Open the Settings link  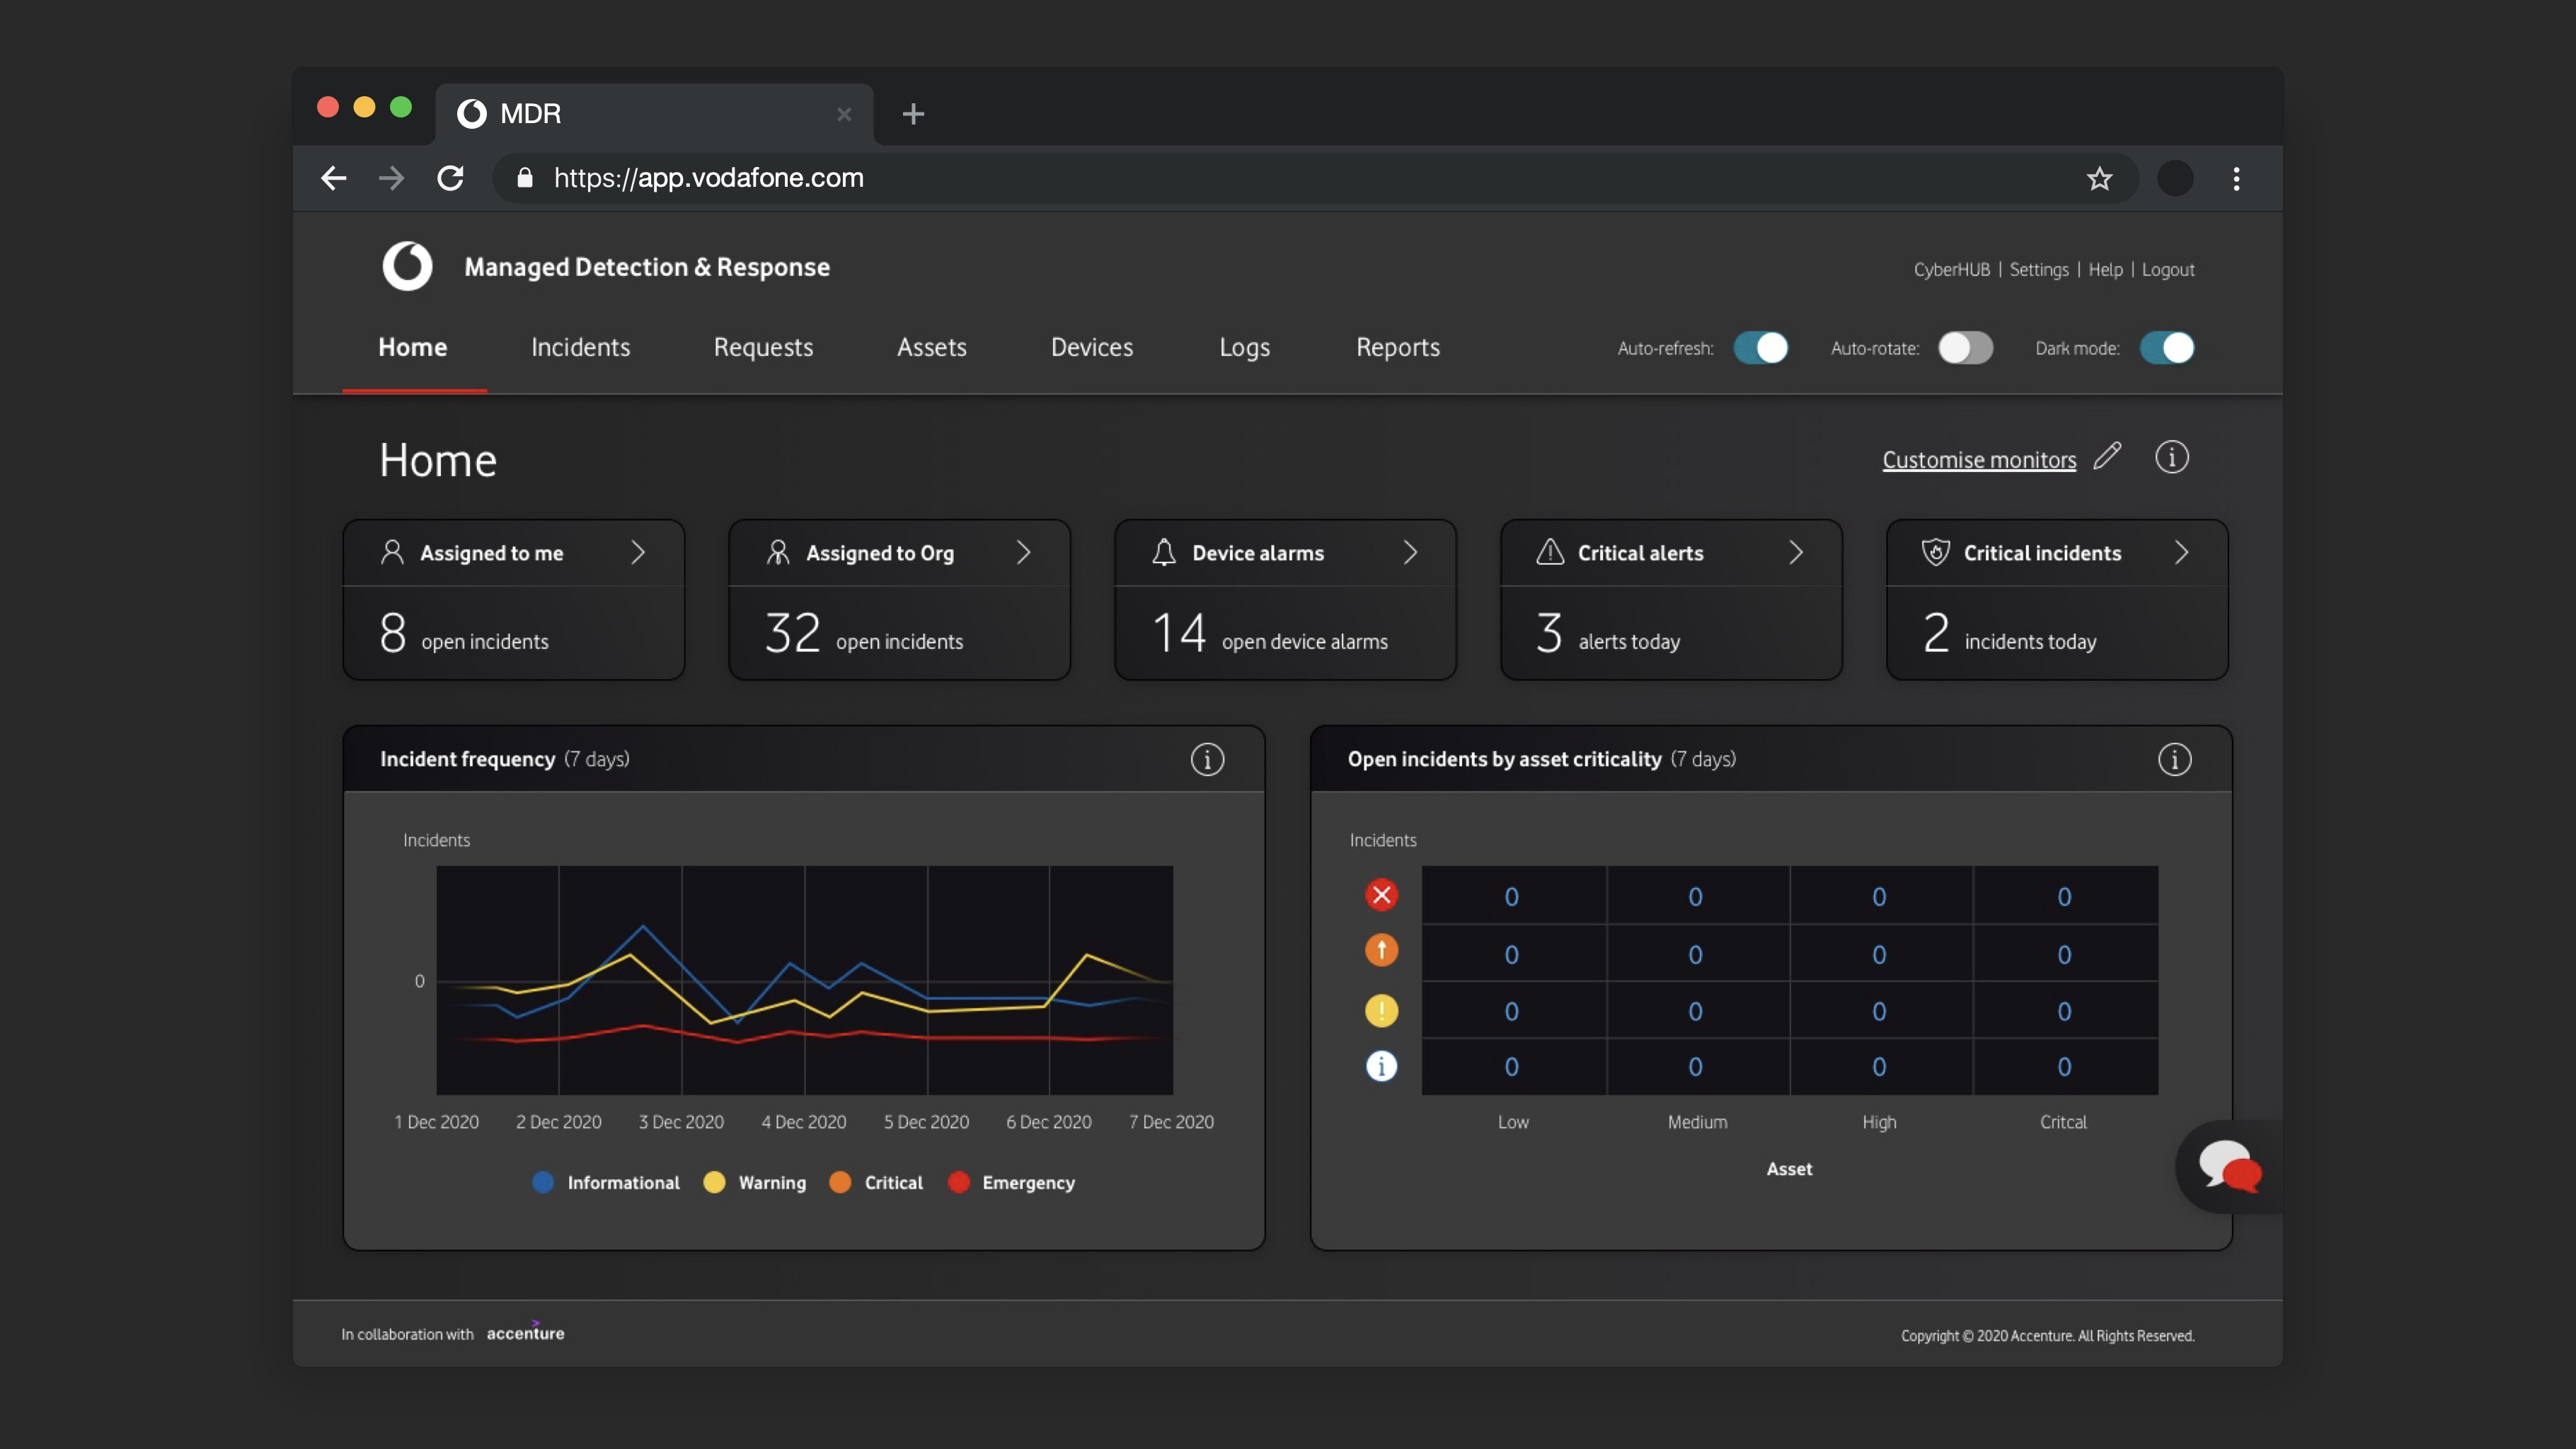2039,270
